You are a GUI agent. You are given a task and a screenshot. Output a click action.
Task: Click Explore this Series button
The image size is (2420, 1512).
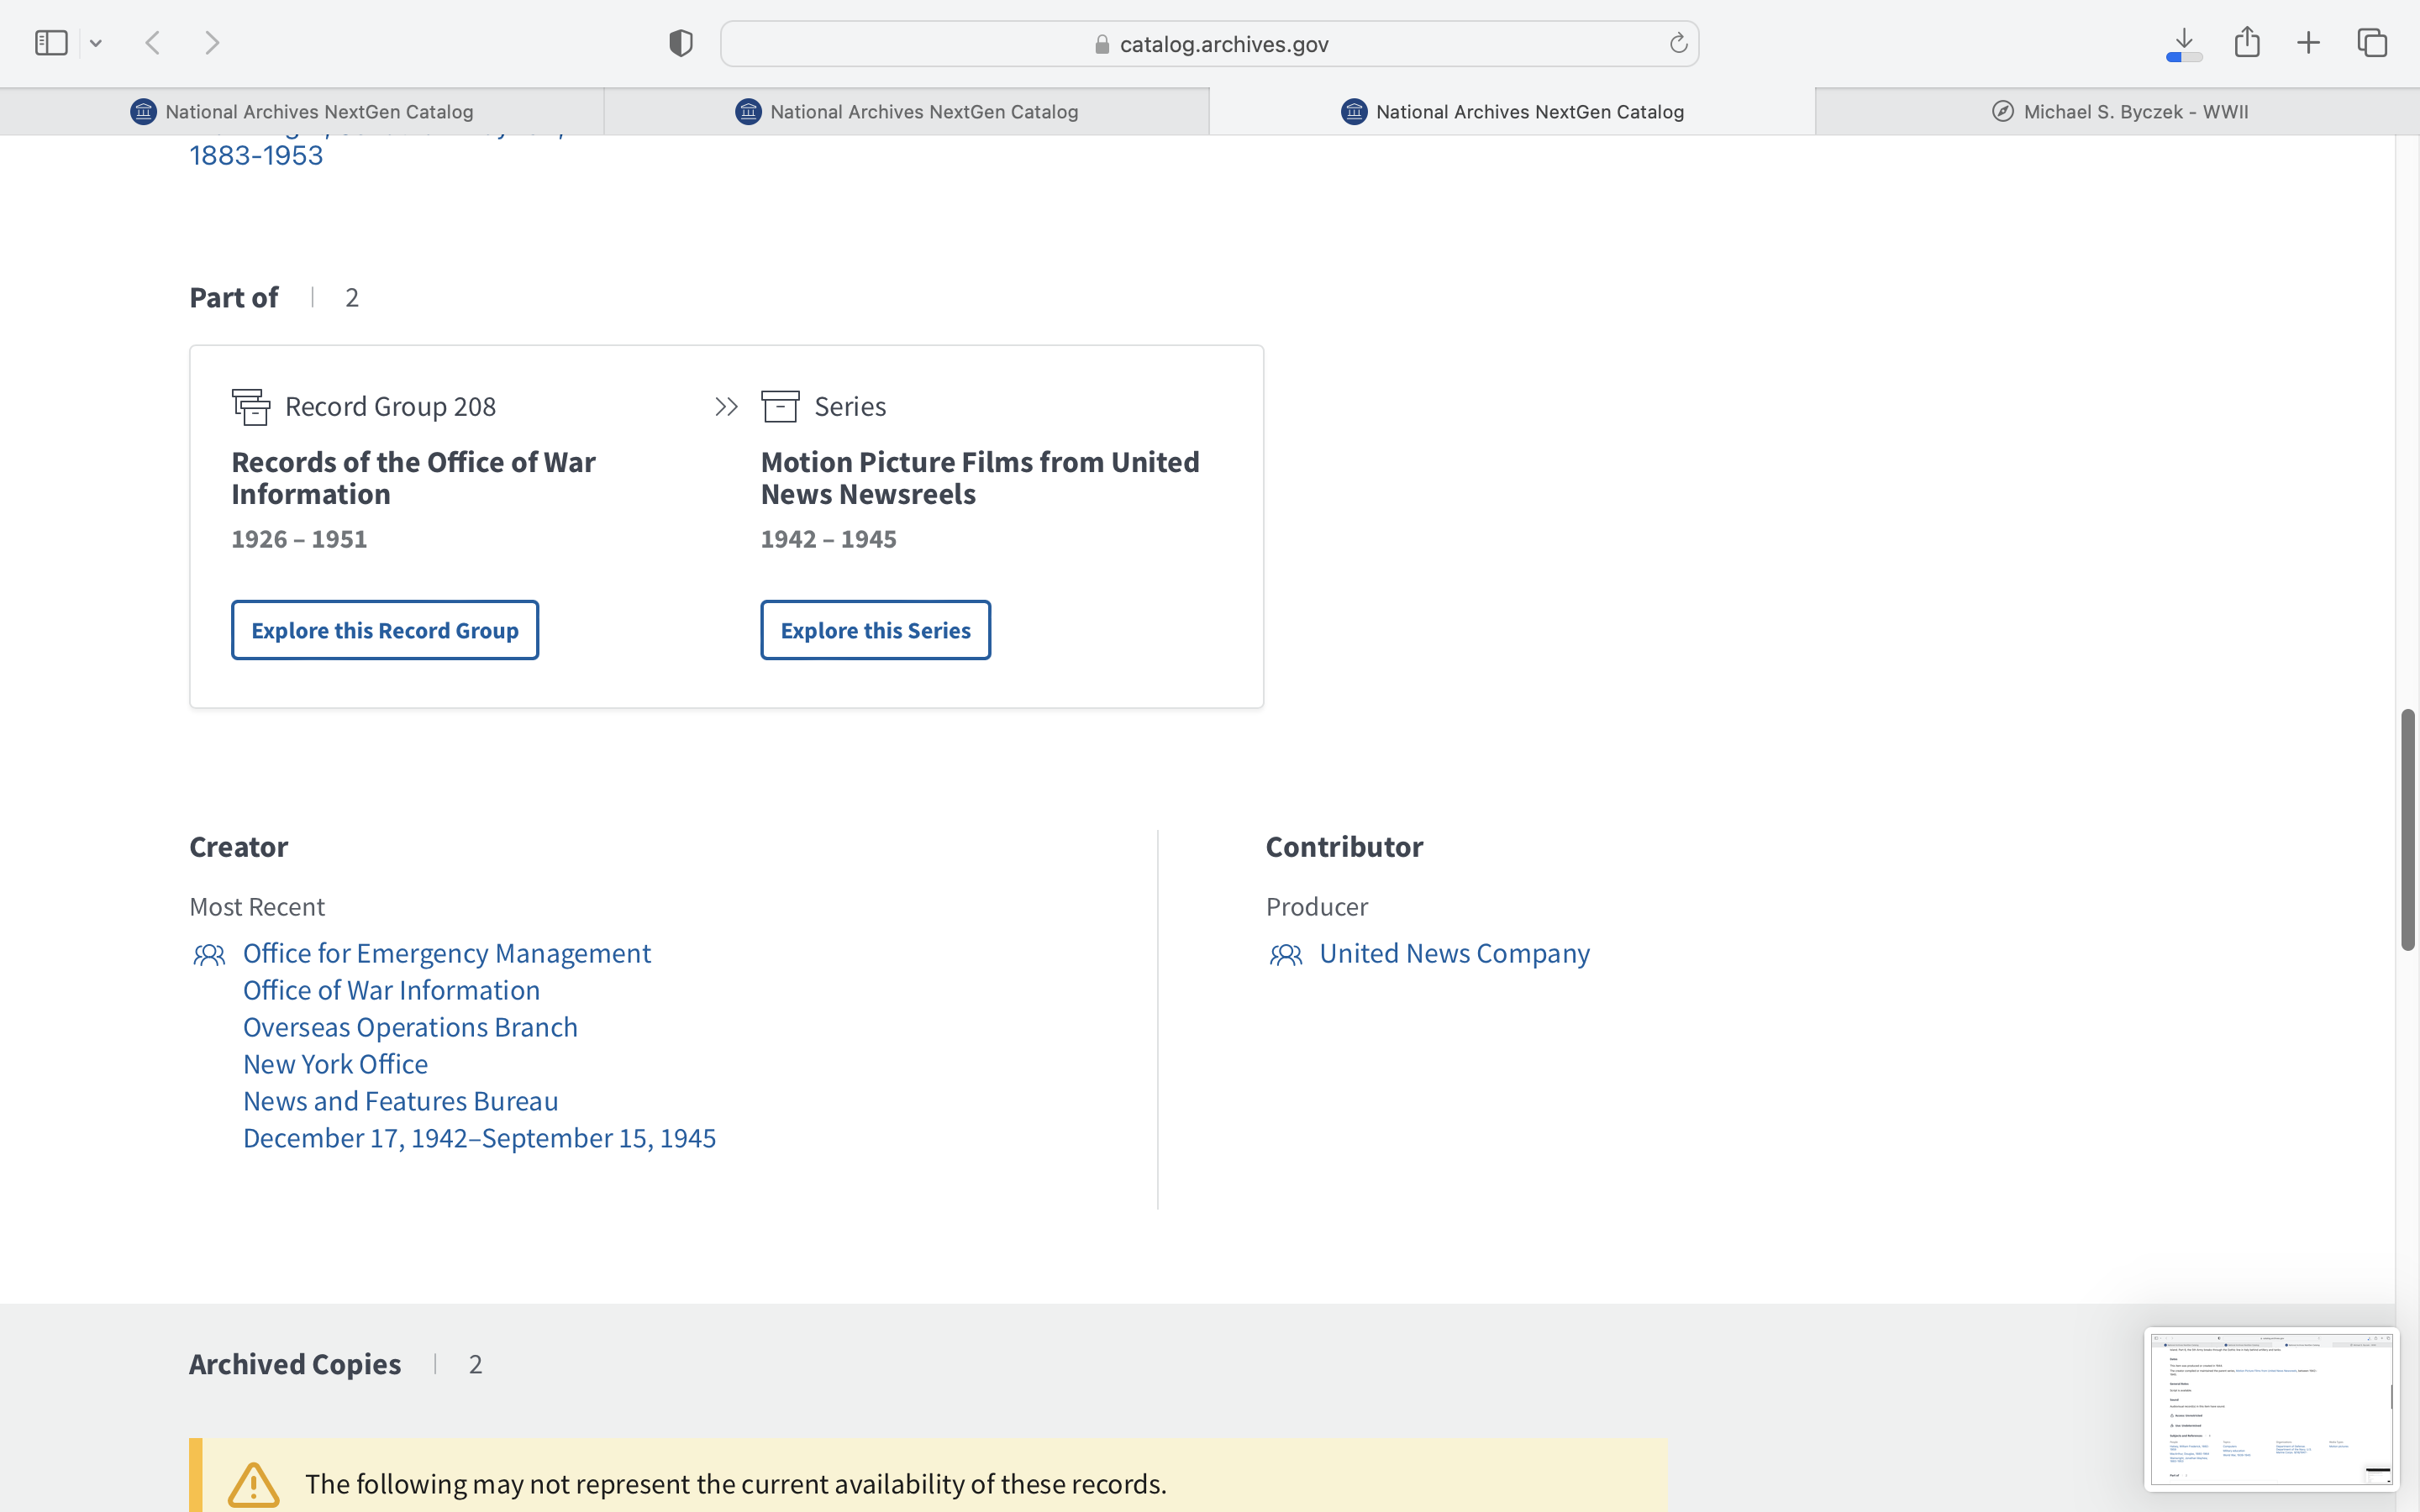[875, 630]
